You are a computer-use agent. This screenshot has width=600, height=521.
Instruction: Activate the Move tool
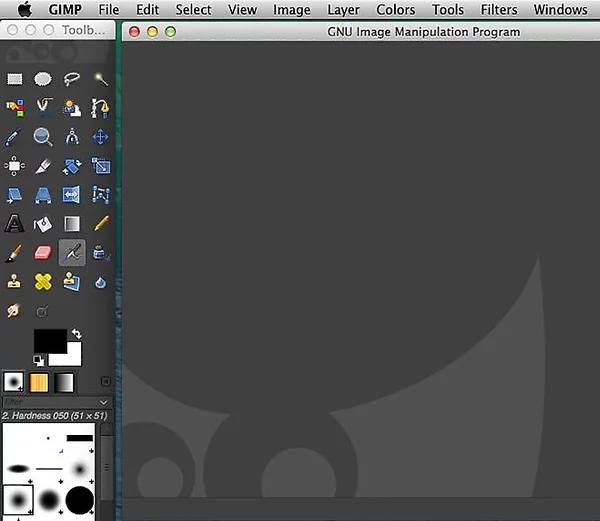tap(100, 137)
